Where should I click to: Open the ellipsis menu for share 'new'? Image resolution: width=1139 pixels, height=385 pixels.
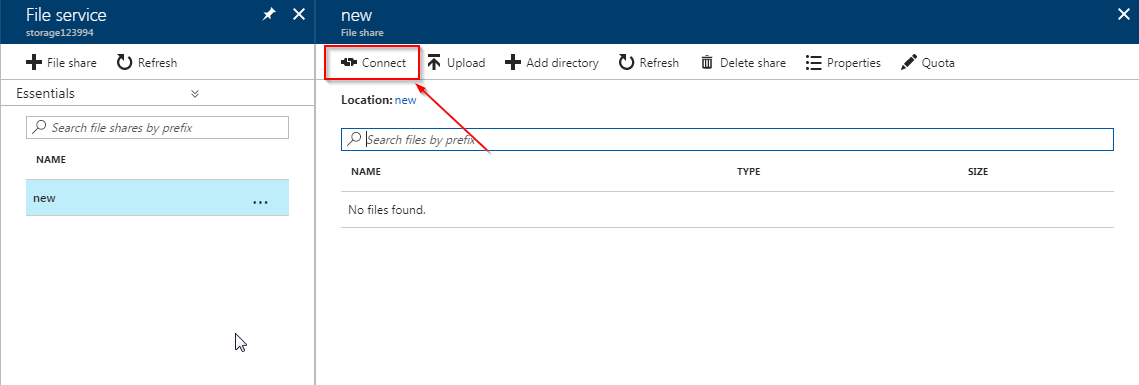click(260, 203)
